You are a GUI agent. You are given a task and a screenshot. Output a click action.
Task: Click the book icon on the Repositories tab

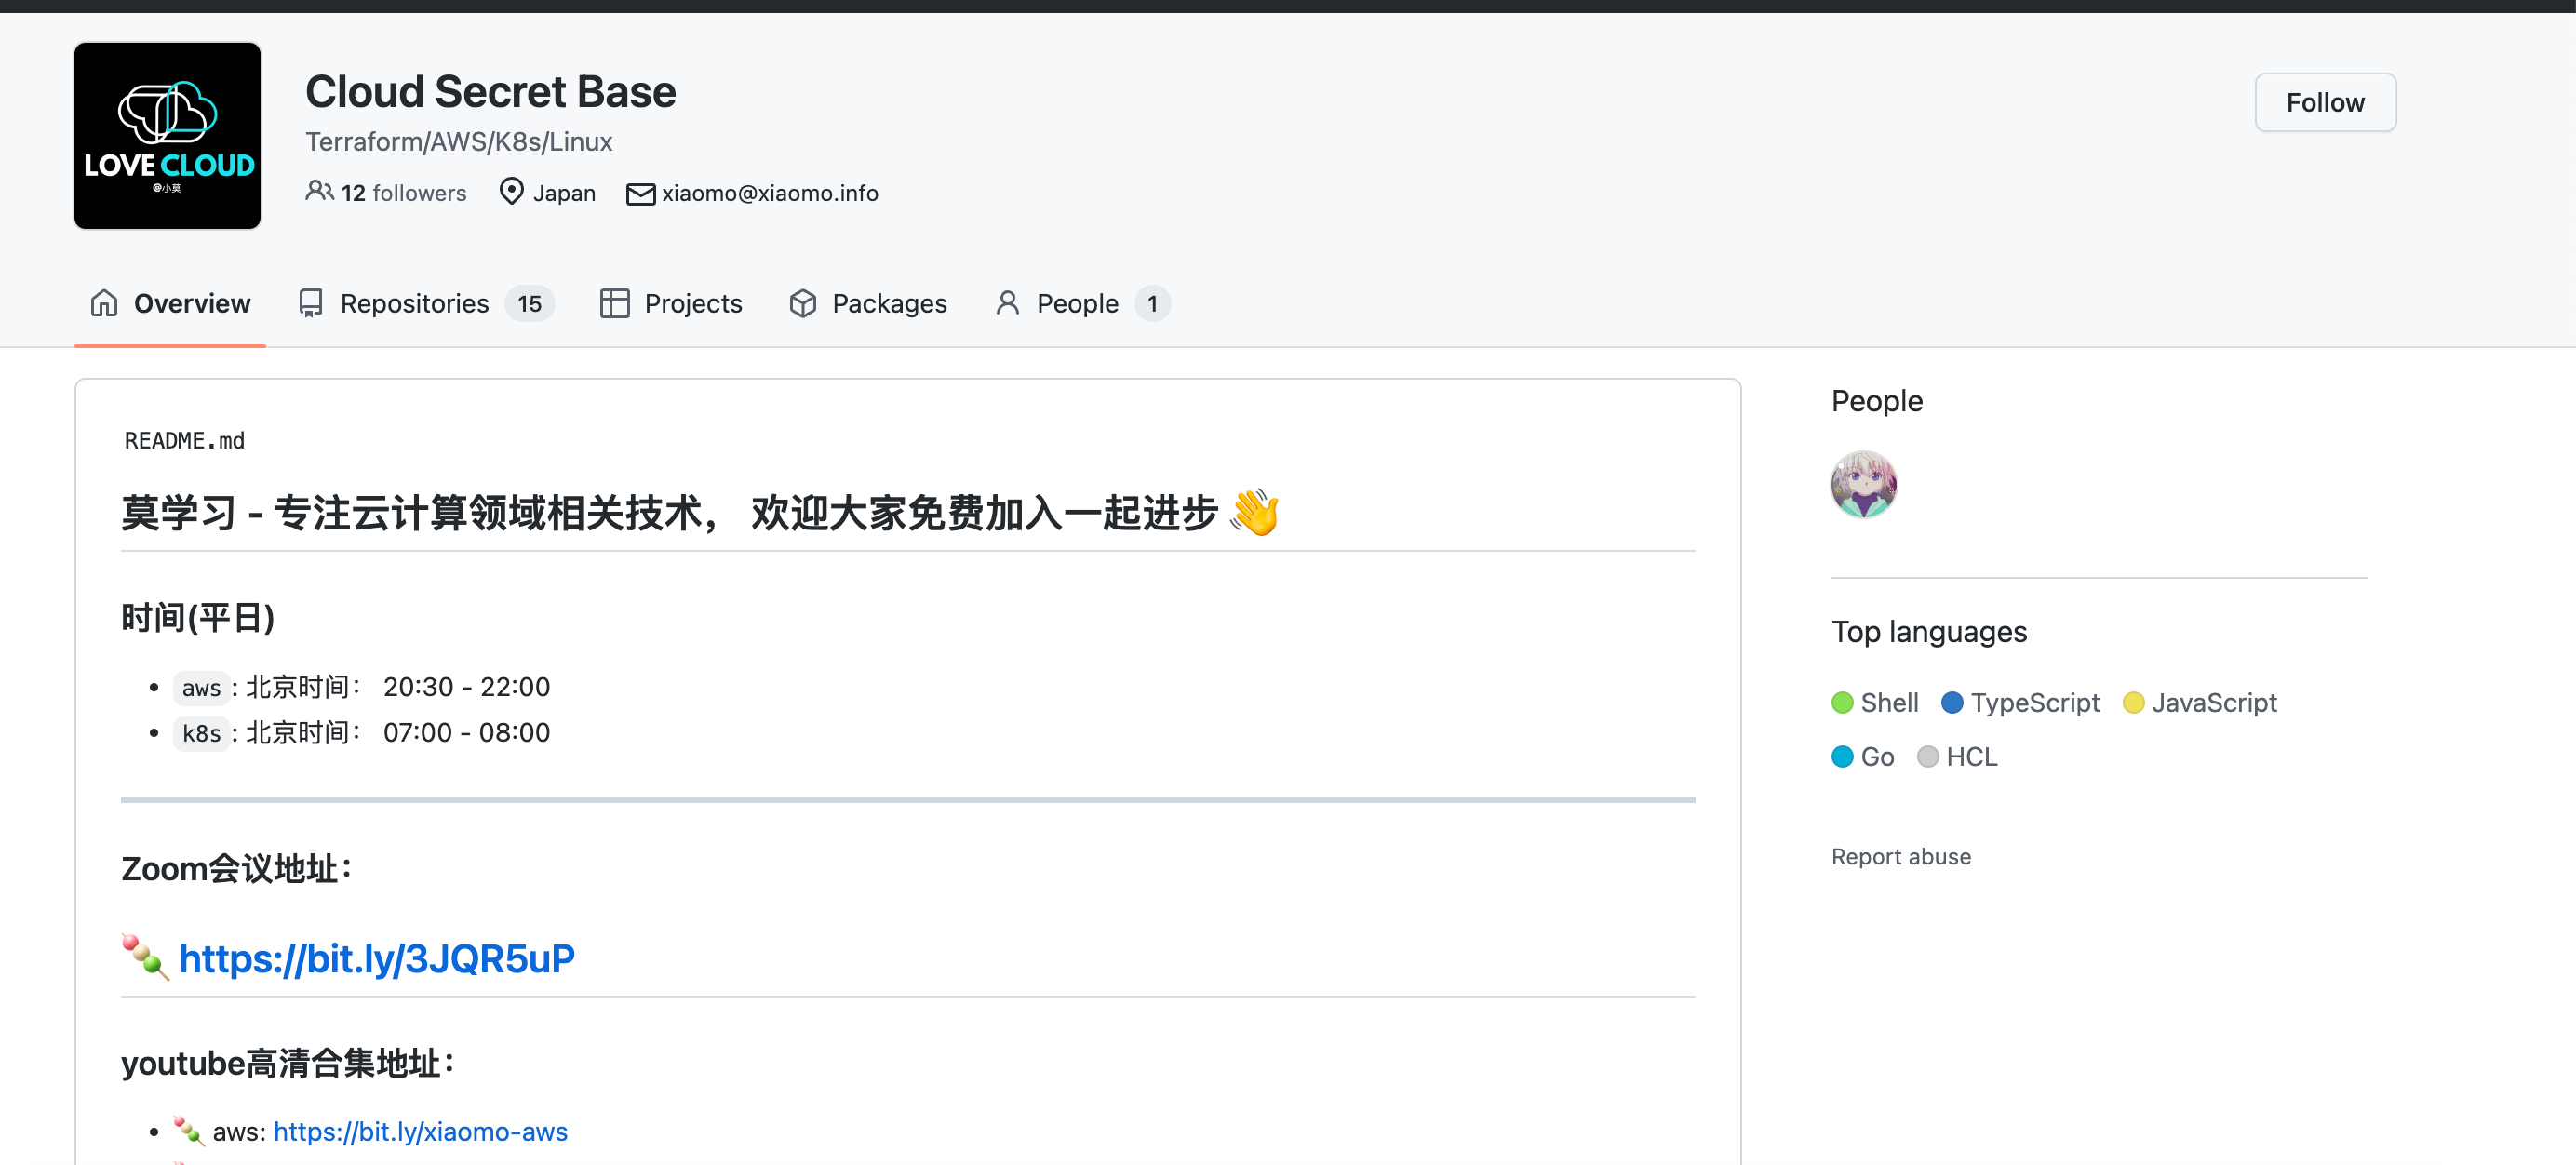[311, 303]
